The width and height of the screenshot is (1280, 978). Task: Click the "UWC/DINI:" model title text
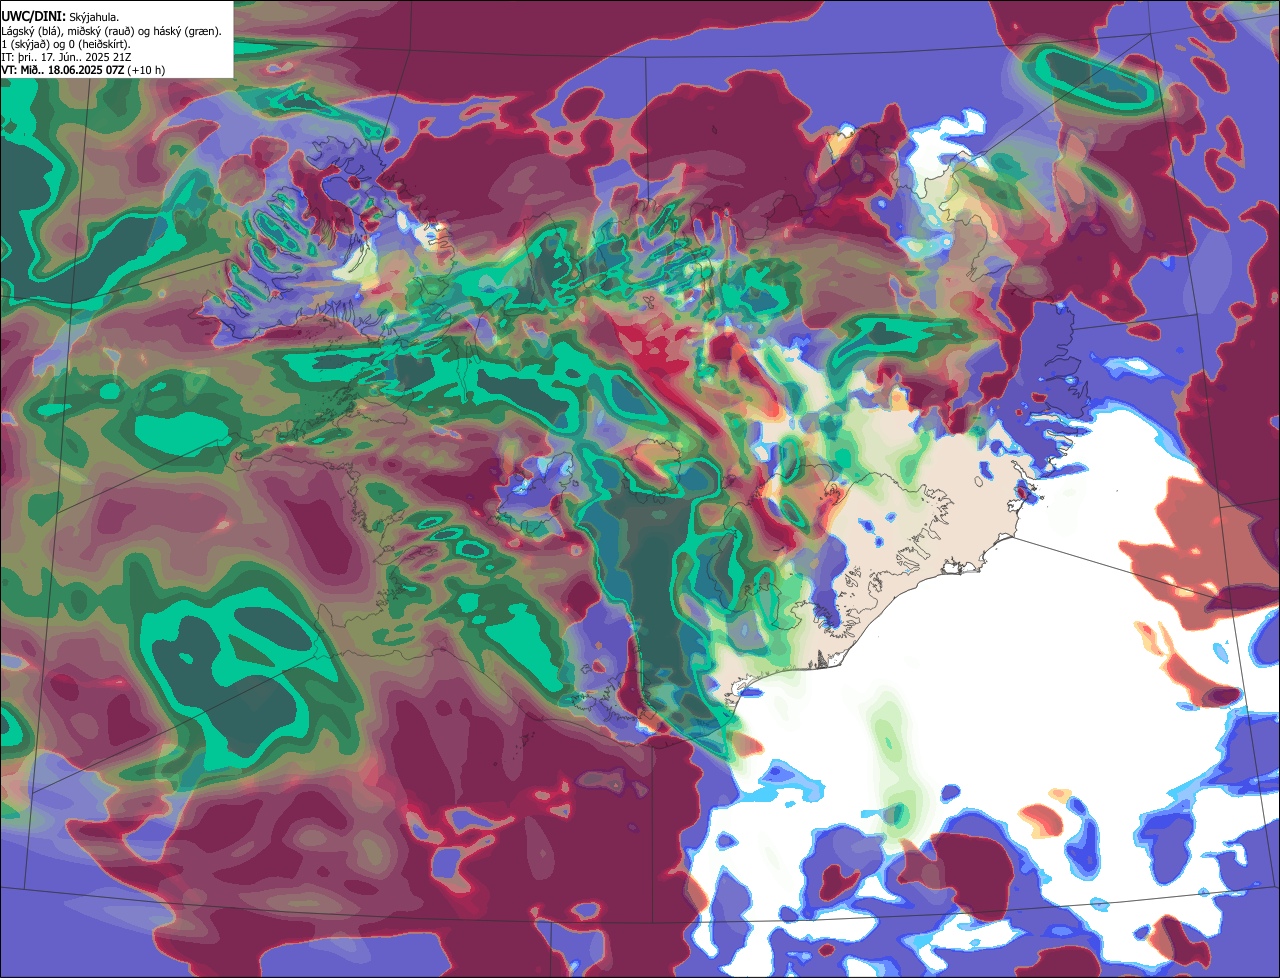point(34,17)
